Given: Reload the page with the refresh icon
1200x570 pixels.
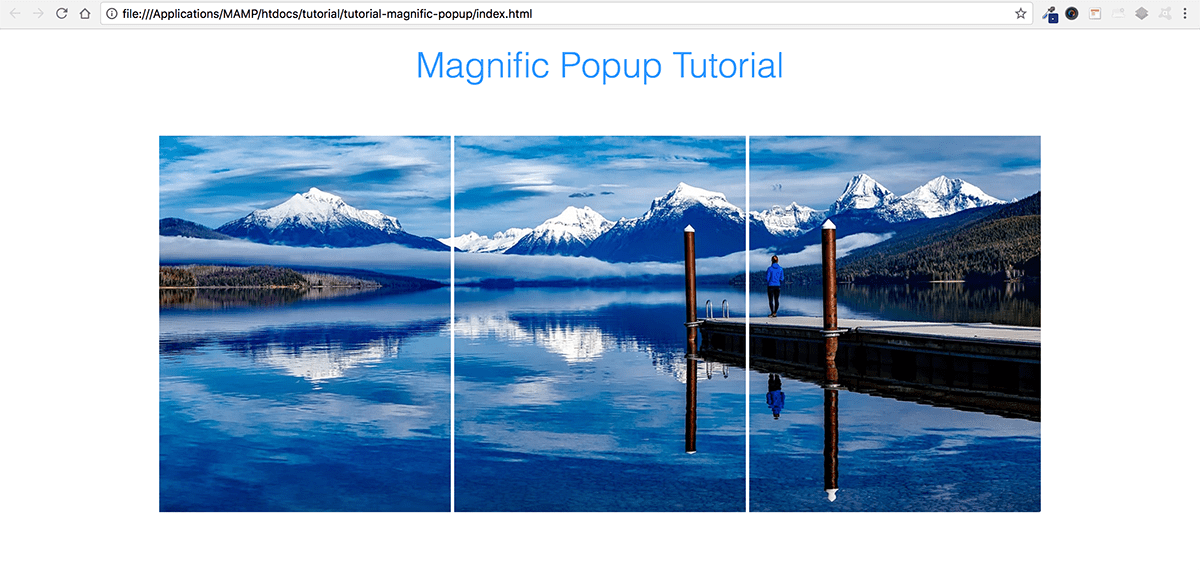Looking at the screenshot, I should click(x=62, y=14).
